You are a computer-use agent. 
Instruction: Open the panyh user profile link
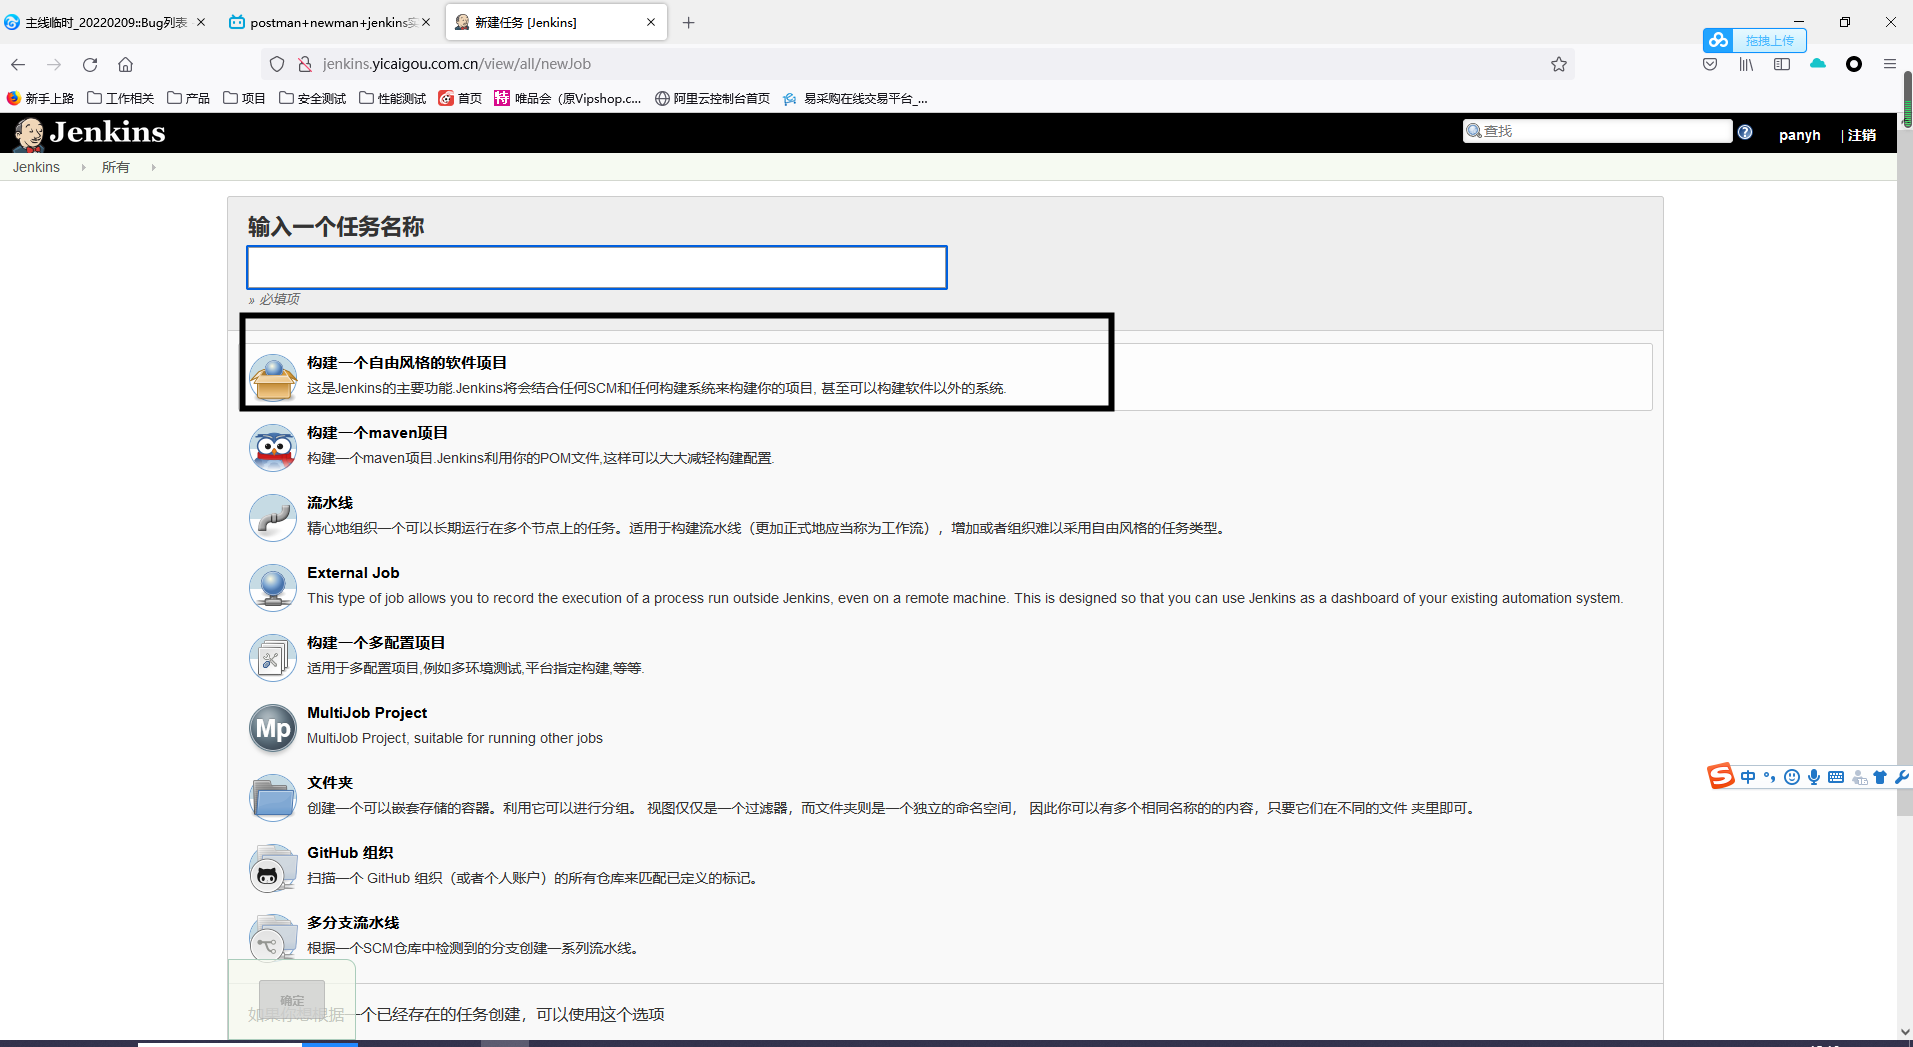coord(1799,135)
